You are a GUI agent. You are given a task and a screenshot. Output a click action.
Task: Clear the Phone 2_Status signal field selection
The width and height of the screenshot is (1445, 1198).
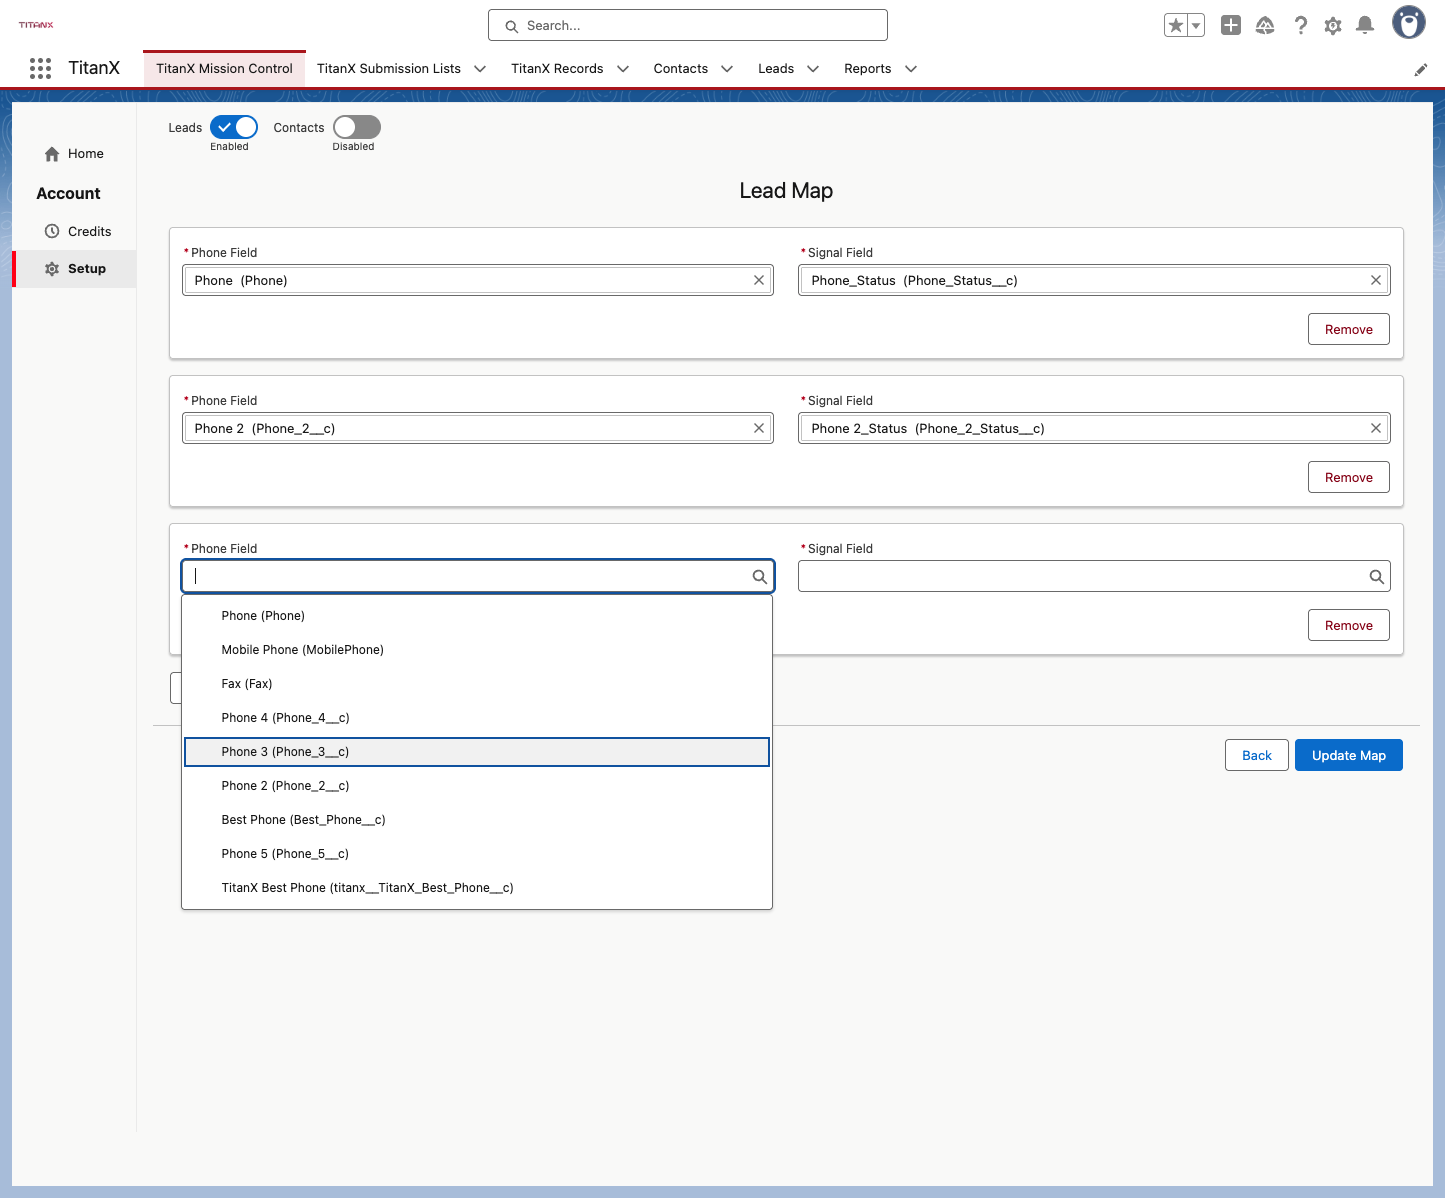[x=1376, y=428]
